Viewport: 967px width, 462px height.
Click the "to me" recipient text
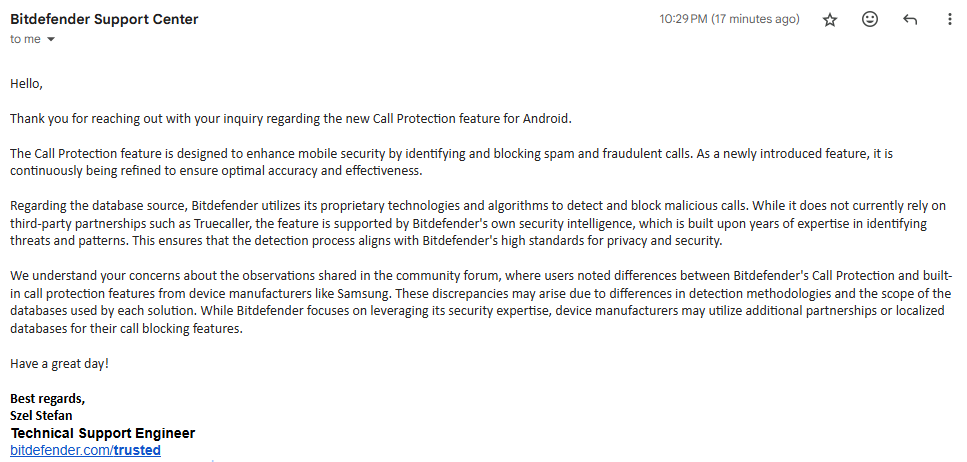click(x=25, y=39)
